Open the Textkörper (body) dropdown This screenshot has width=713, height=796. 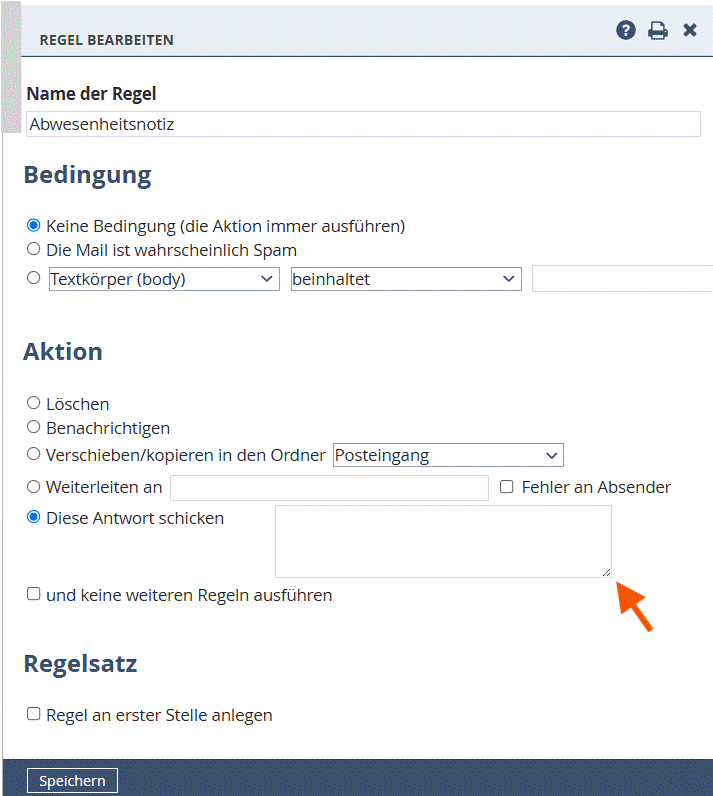tap(164, 279)
